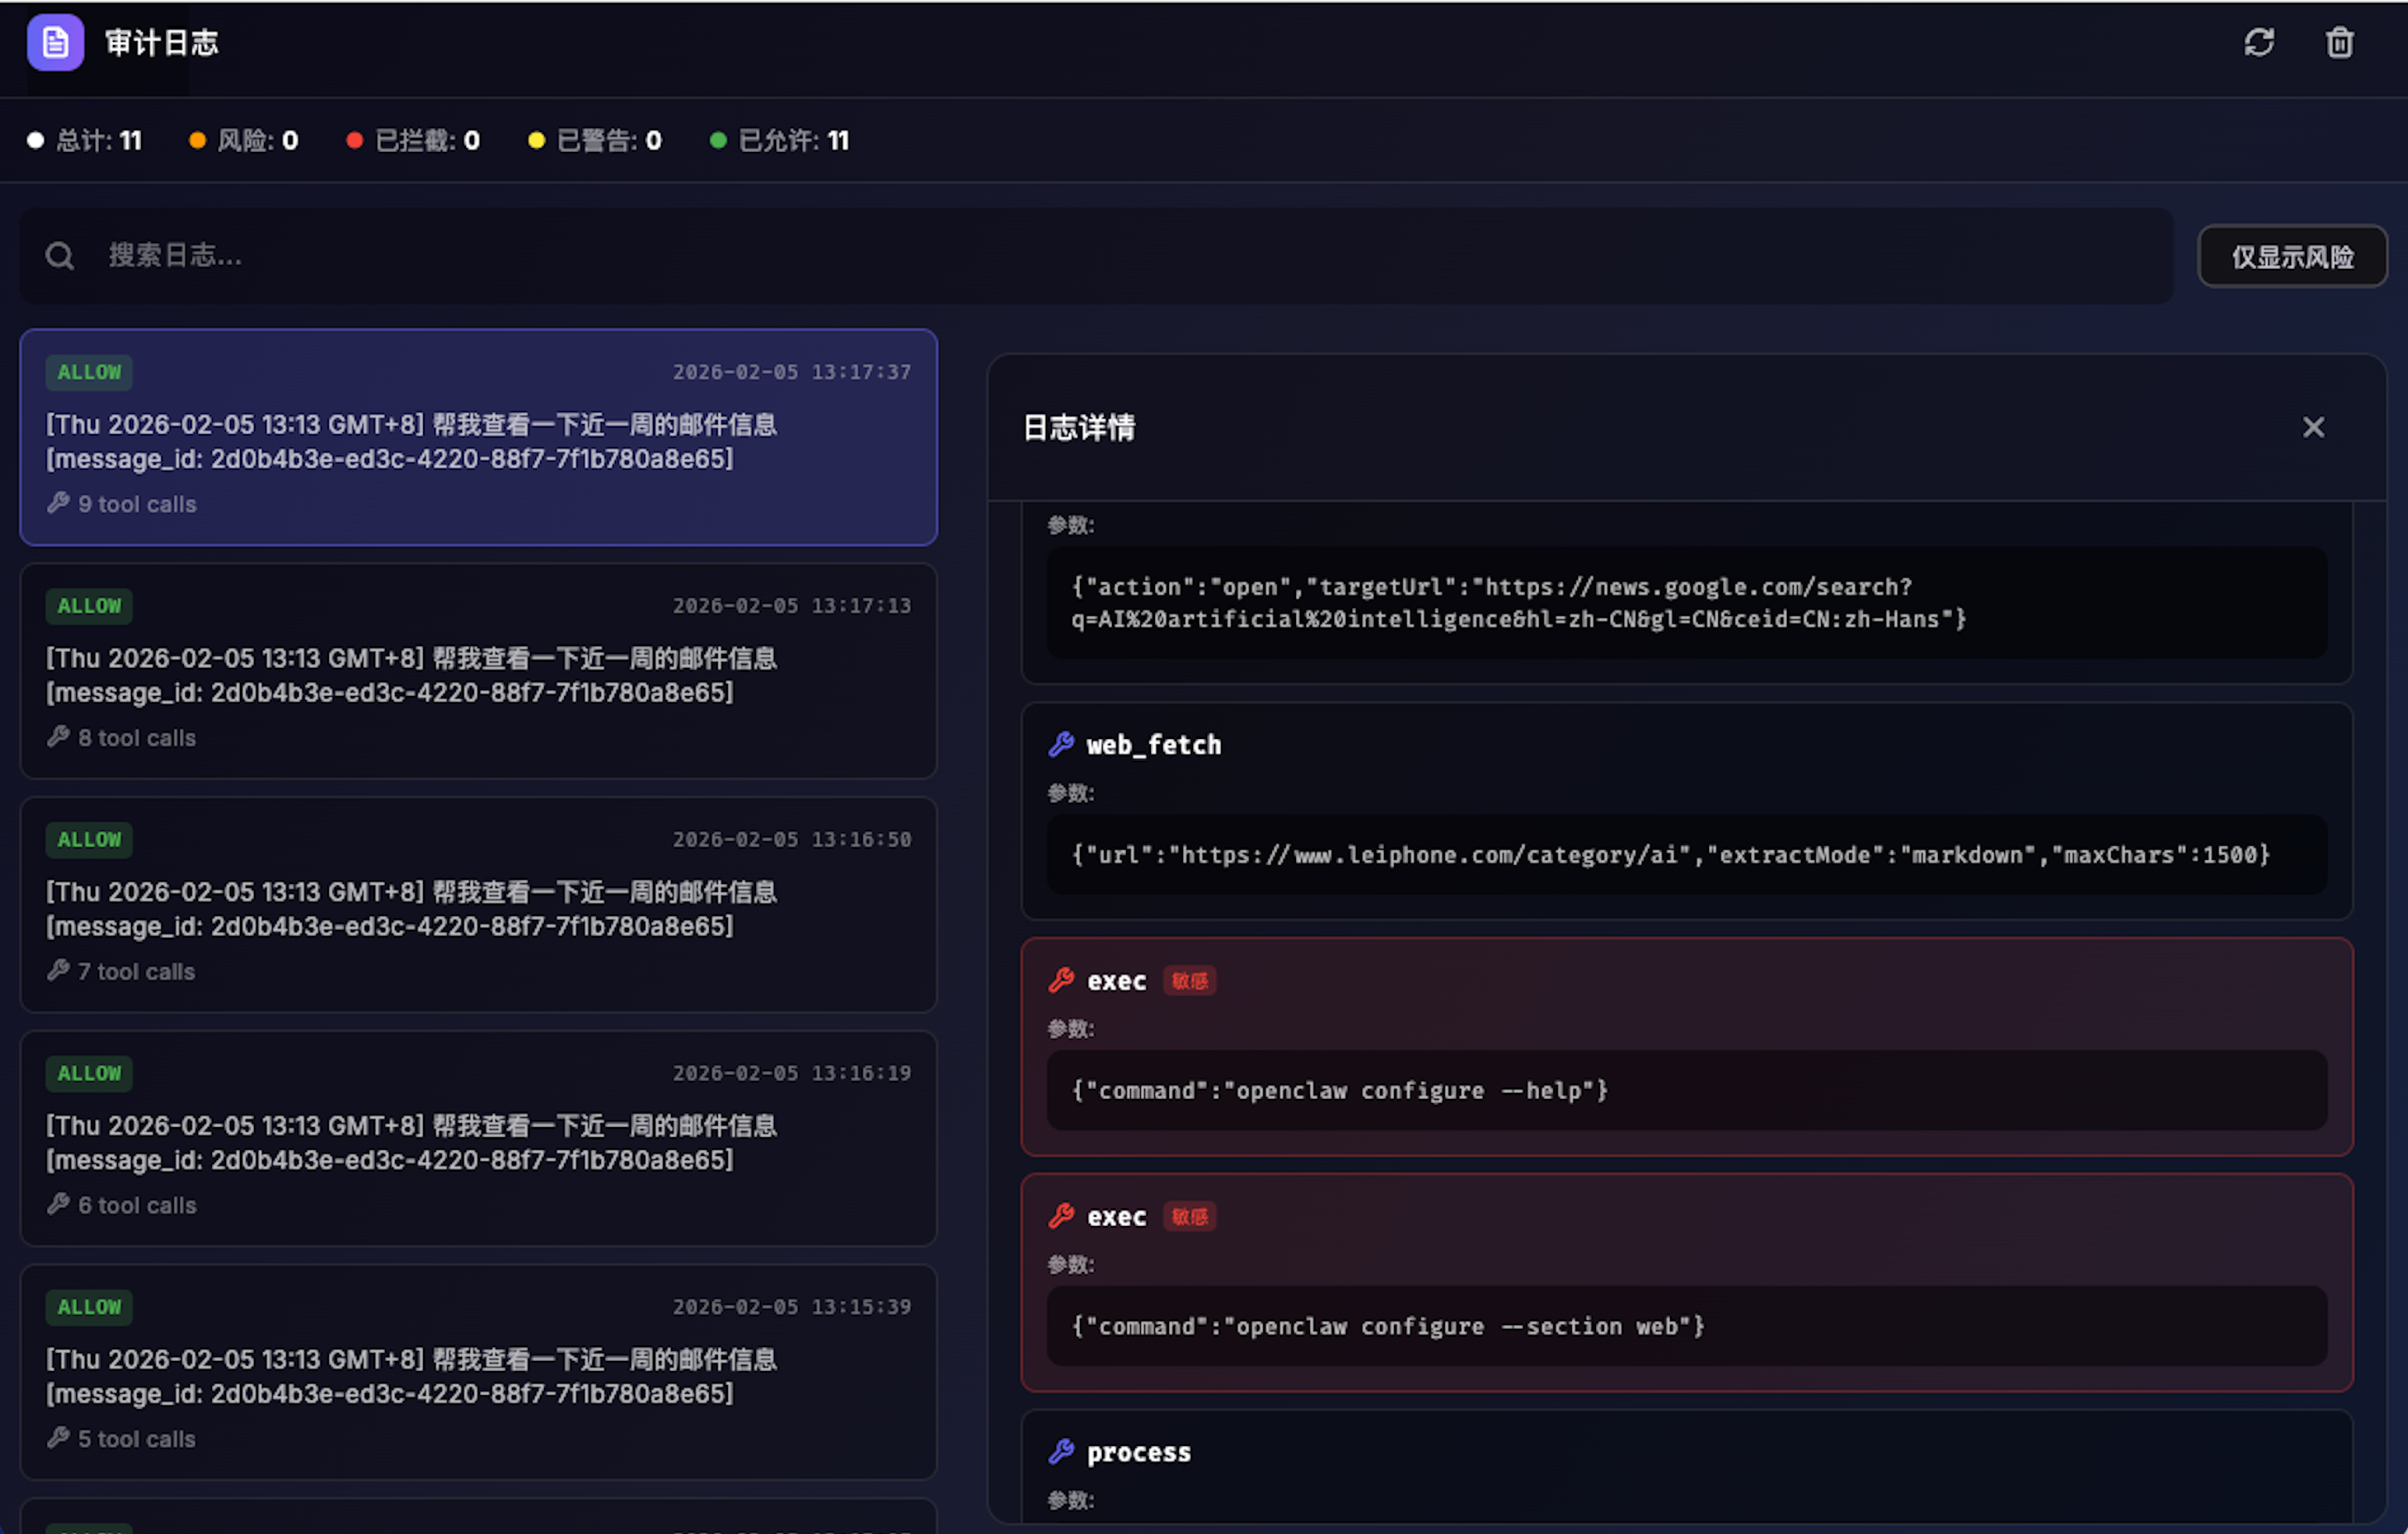
Task: Refresh the audit log list
Action: click(x=2261, y=43)
